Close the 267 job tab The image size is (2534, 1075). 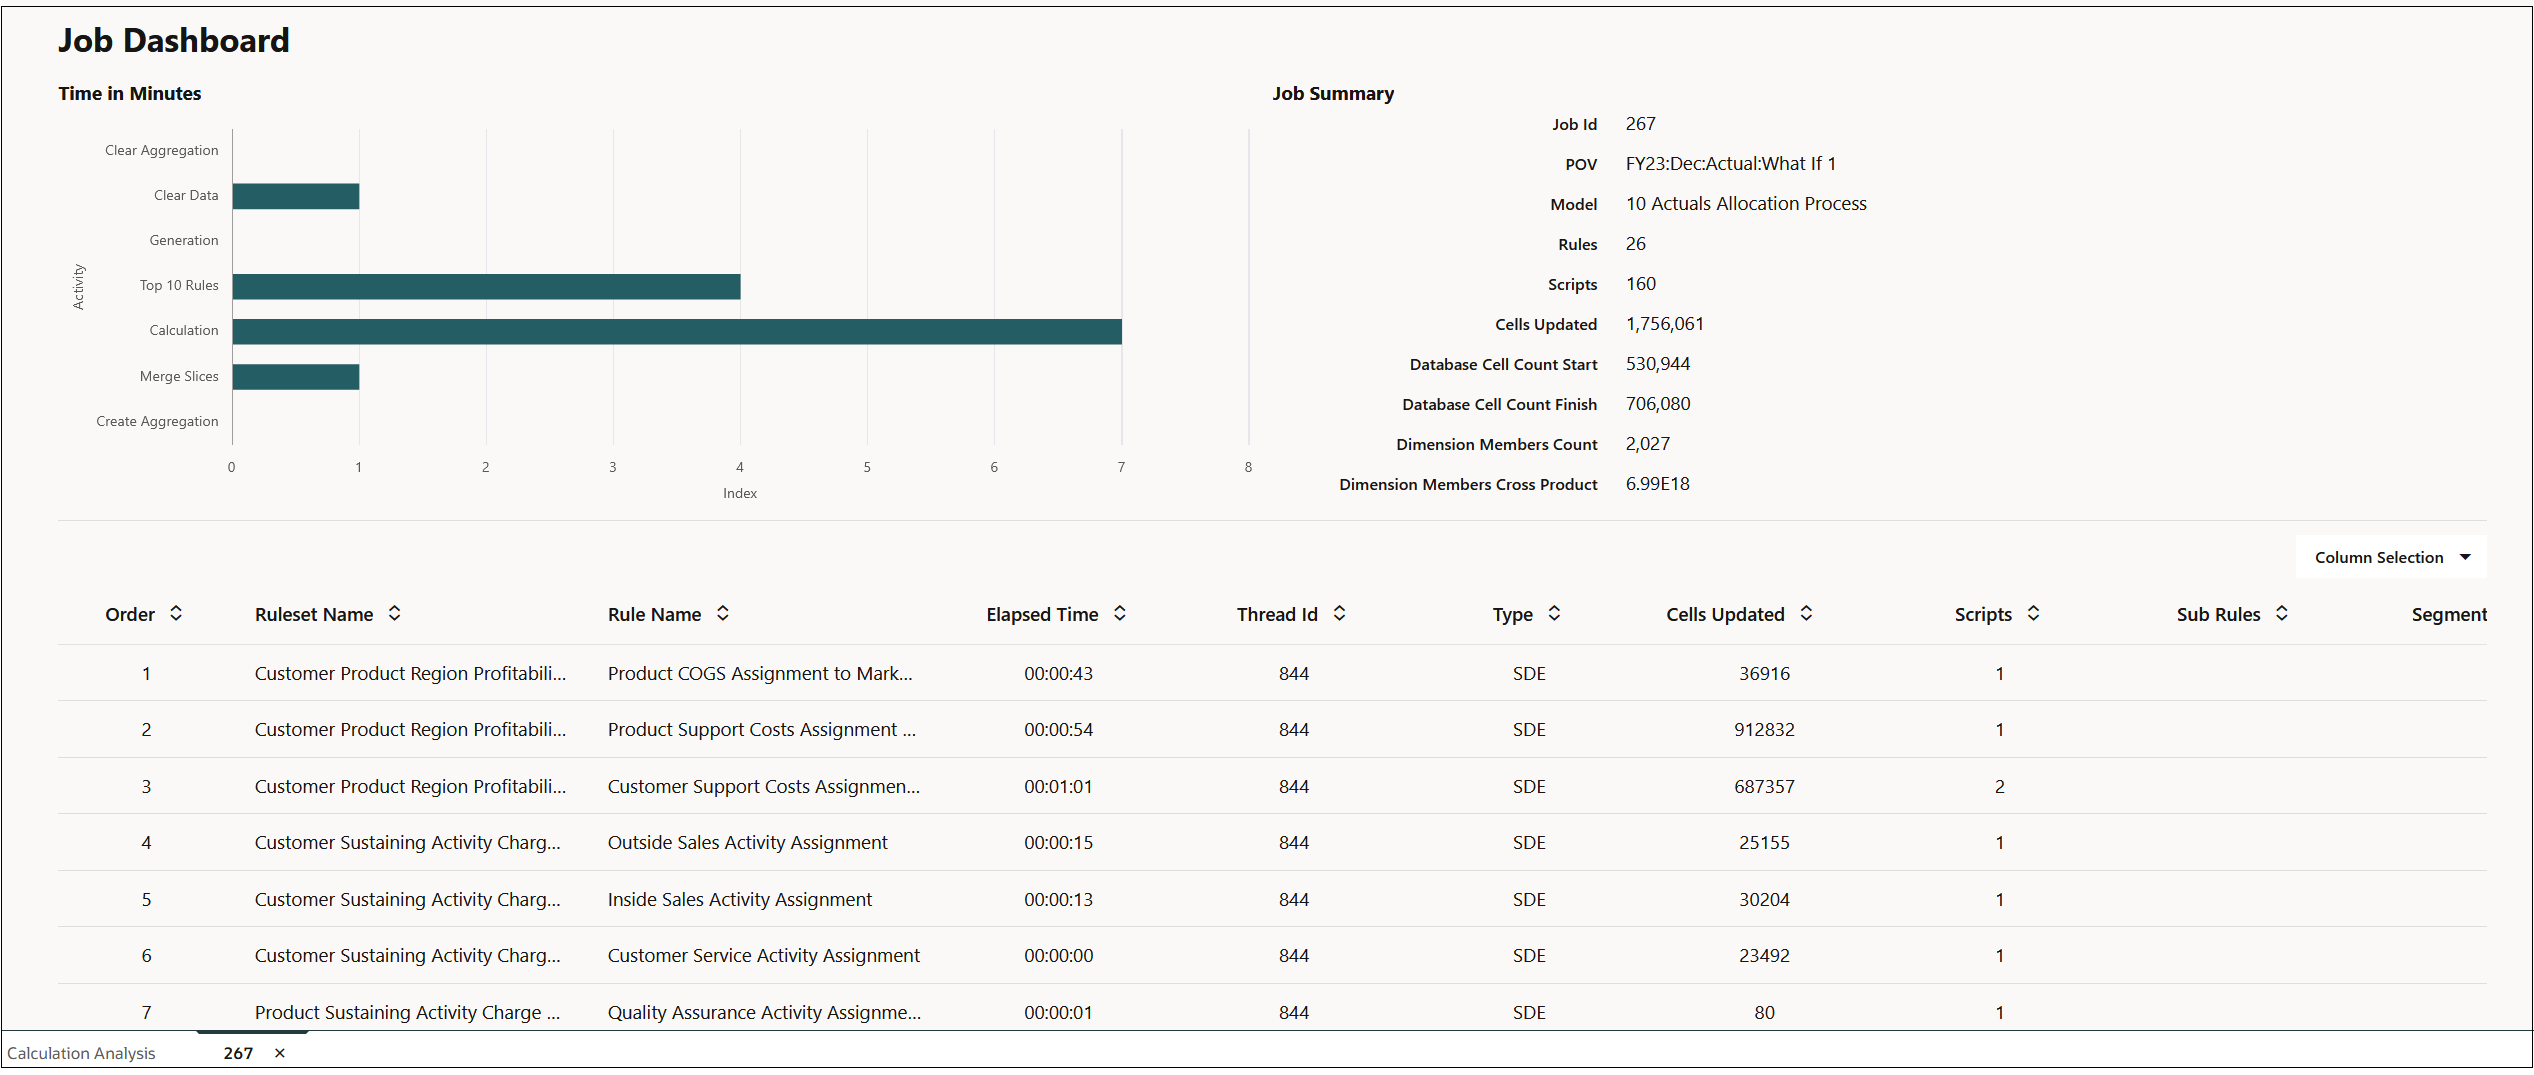[x=280, y=1053]
